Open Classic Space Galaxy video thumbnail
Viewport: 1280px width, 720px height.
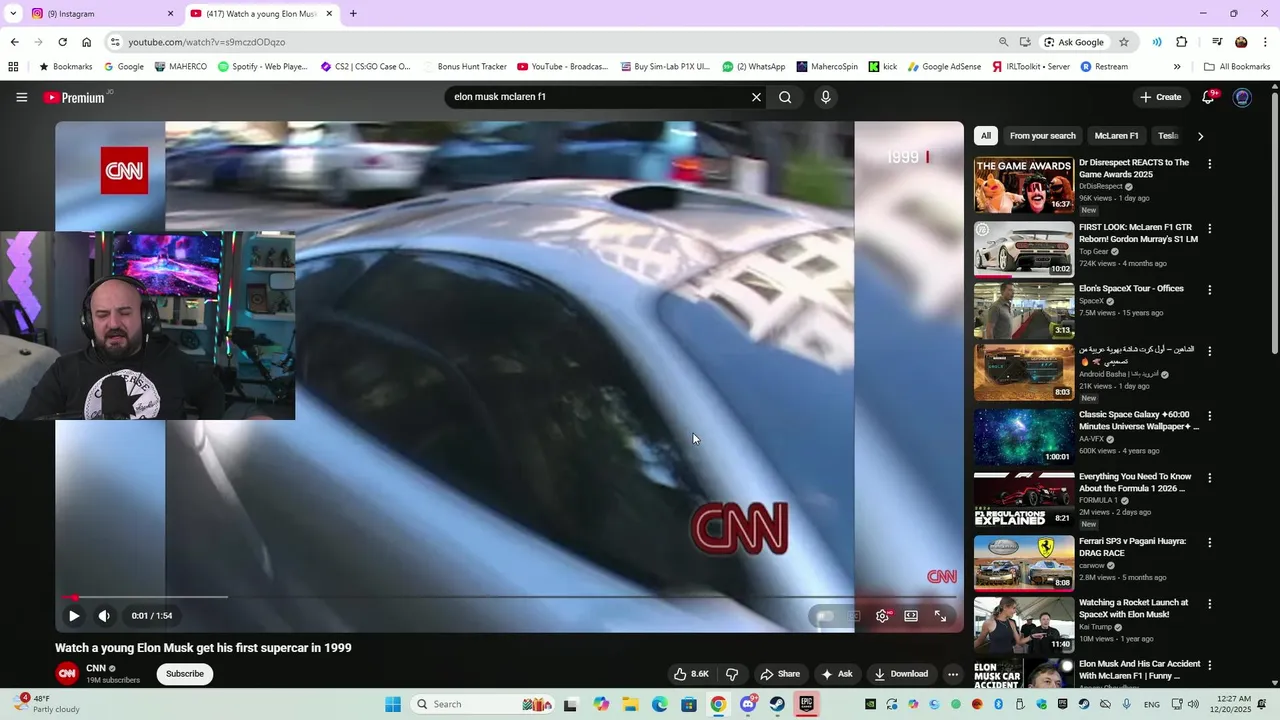(x=1024, y=437)
